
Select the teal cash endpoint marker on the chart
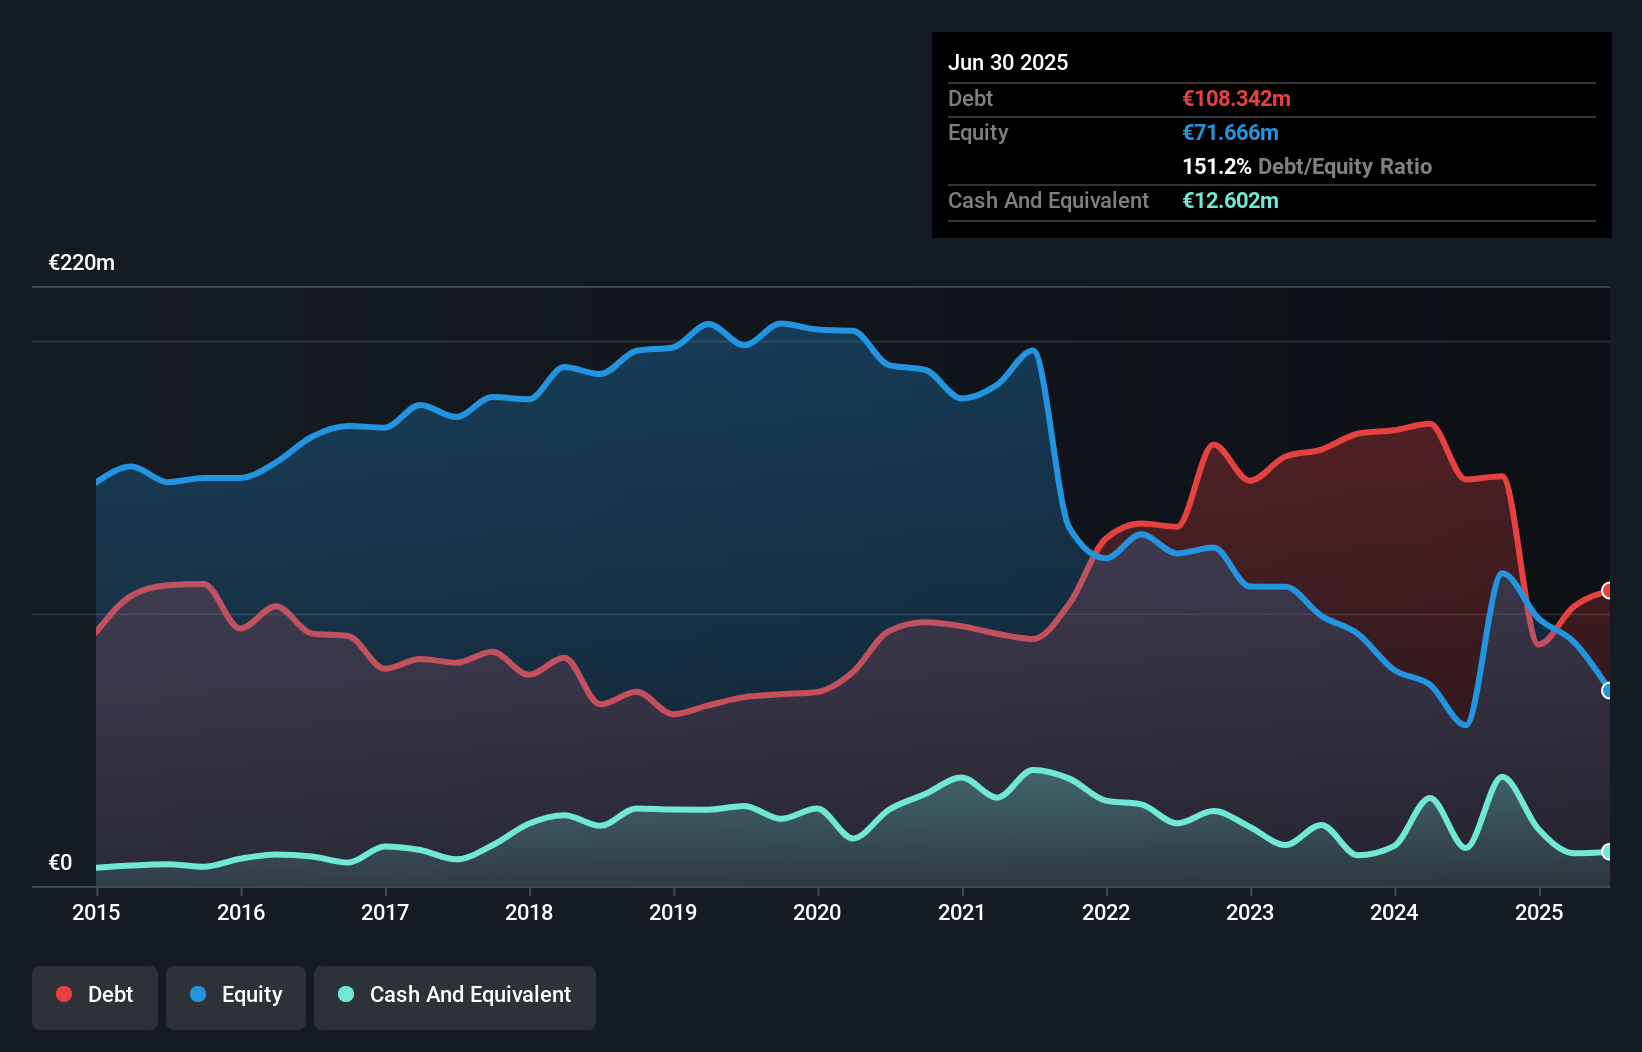coord(1608,851)
